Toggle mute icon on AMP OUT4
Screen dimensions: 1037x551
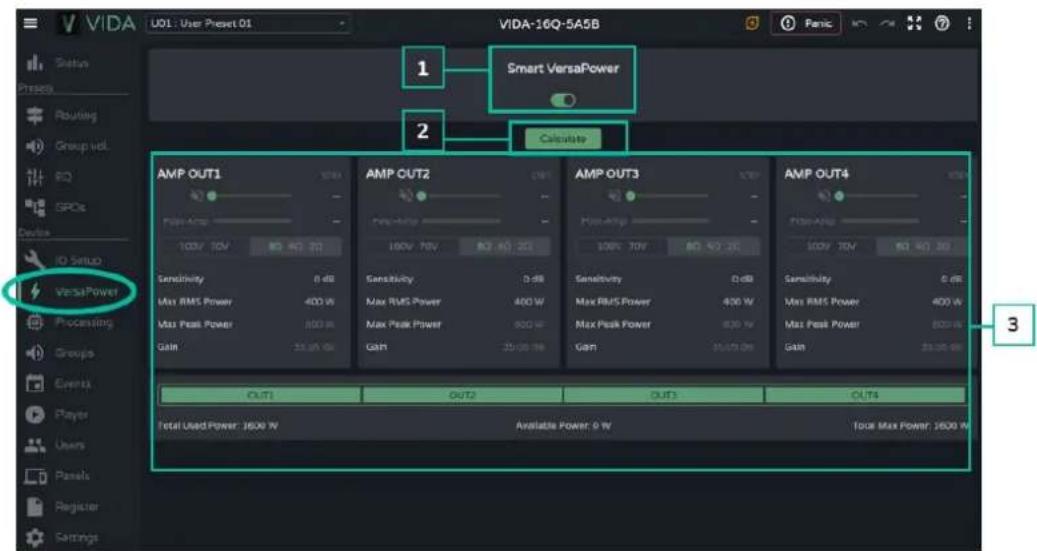pos(823,196)
